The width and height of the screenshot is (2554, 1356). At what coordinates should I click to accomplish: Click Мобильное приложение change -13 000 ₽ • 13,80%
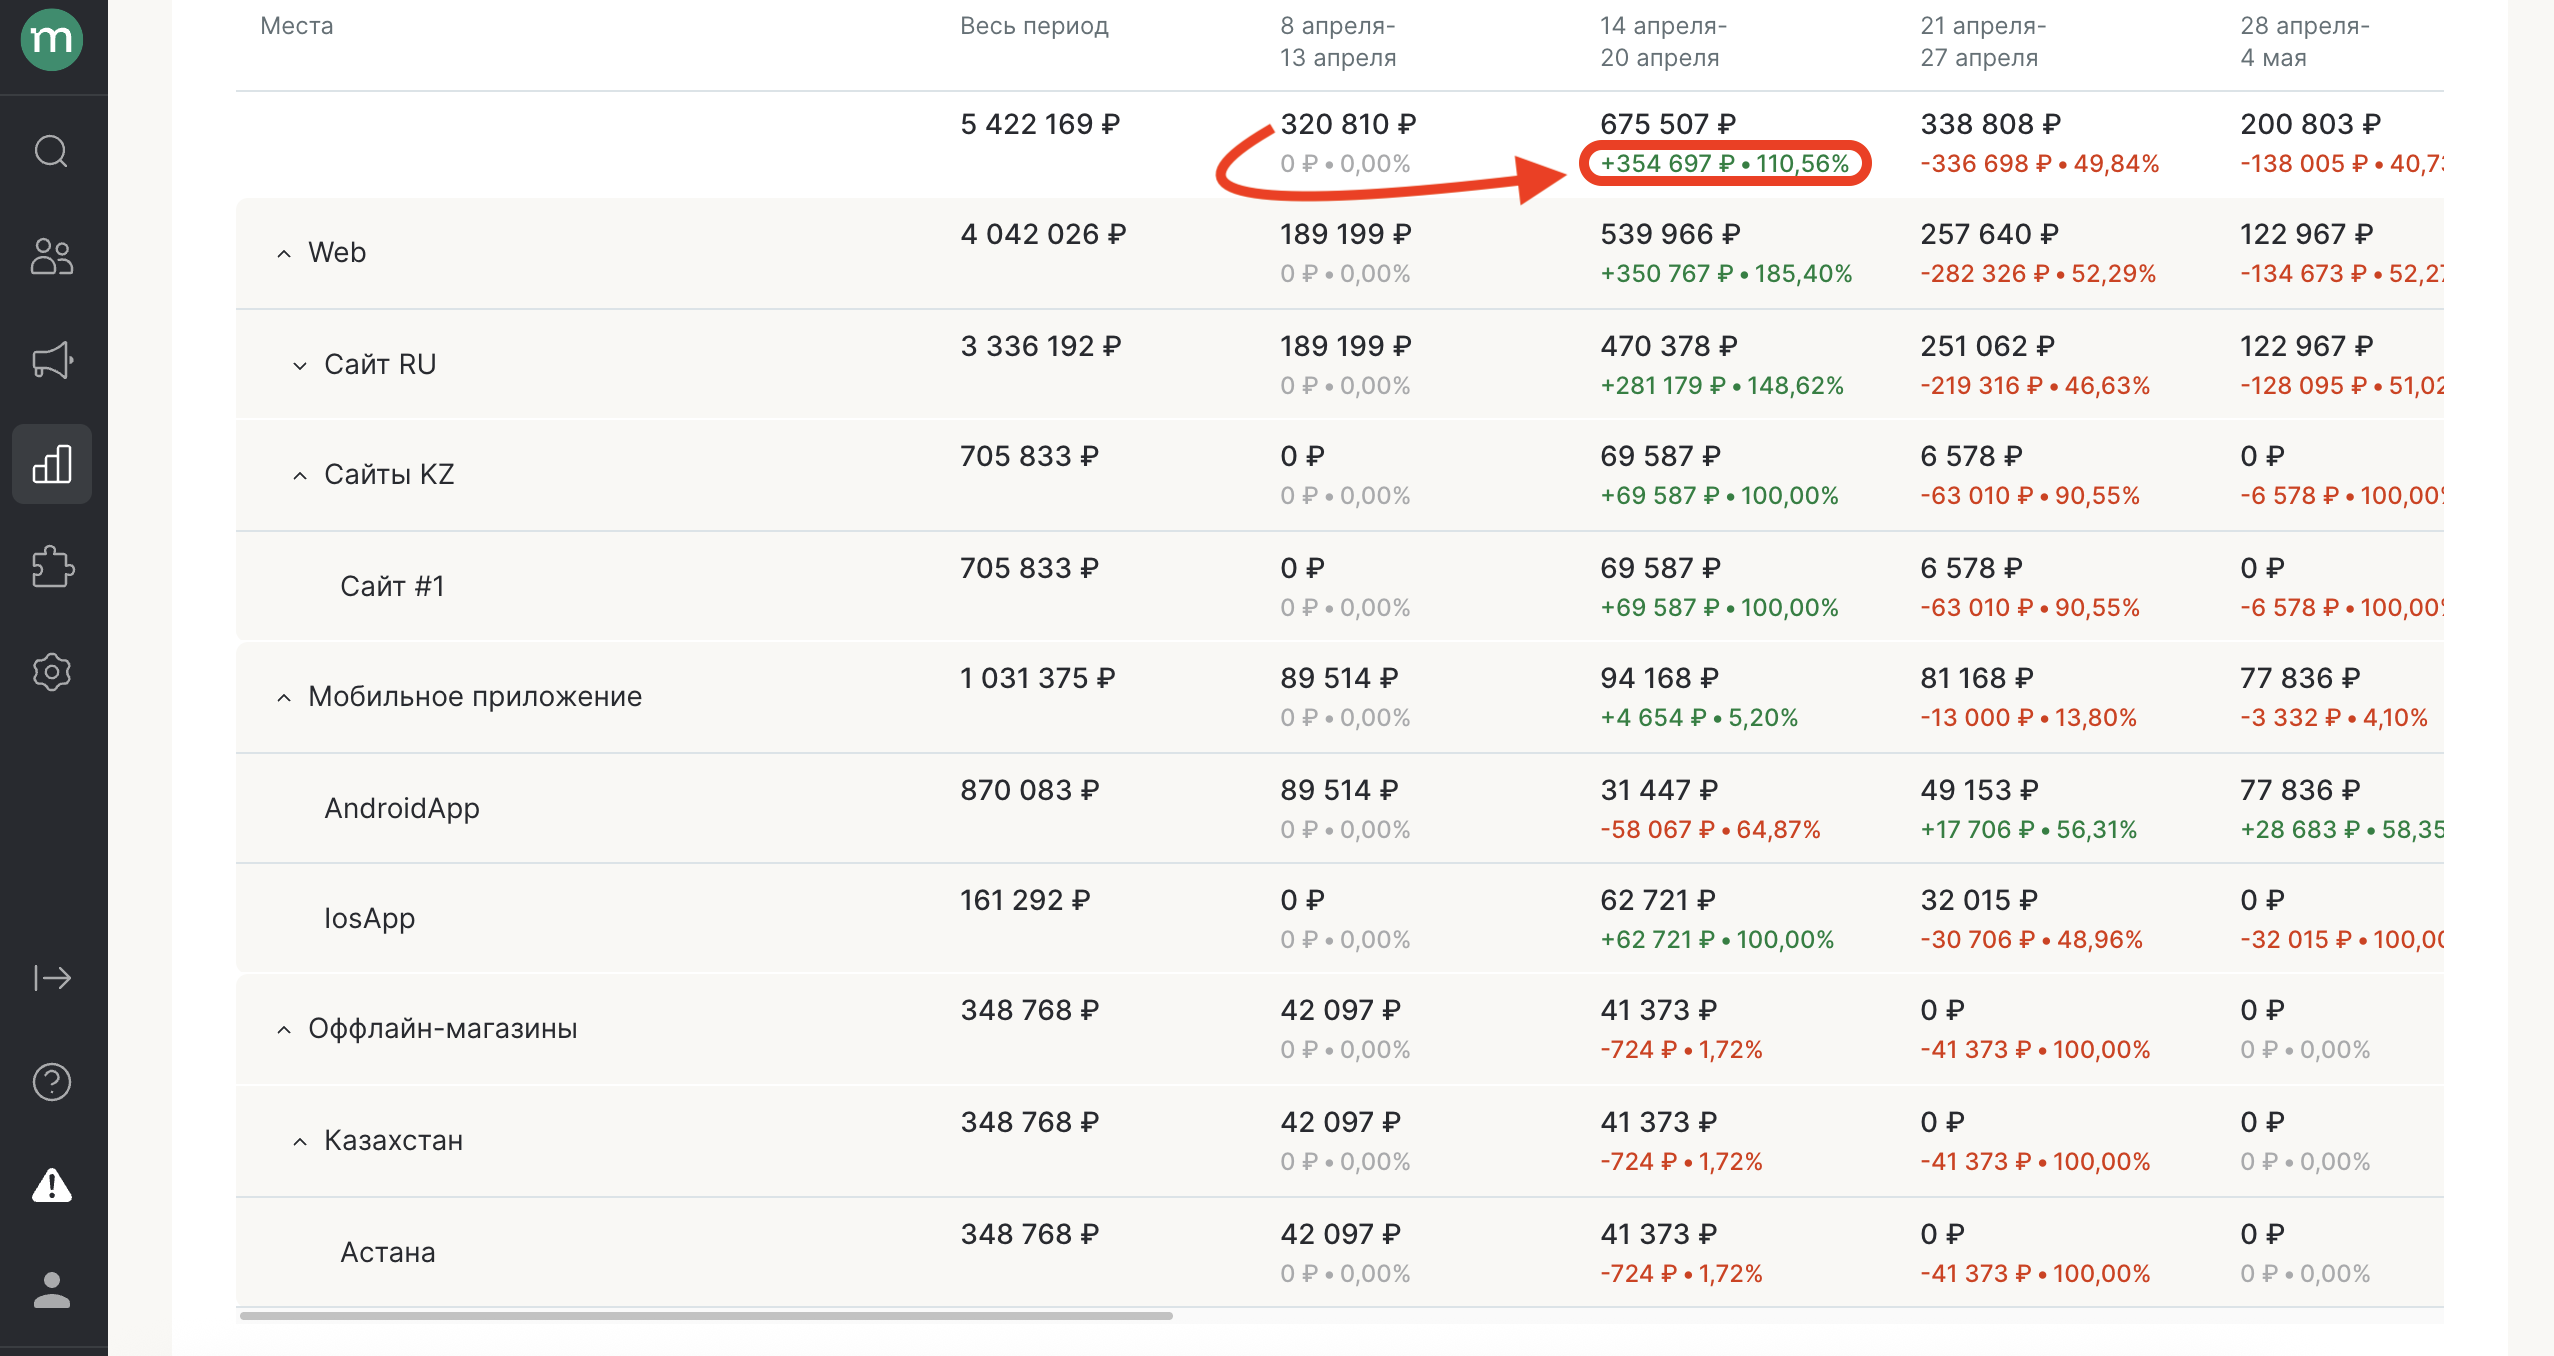click(2028, 718)
